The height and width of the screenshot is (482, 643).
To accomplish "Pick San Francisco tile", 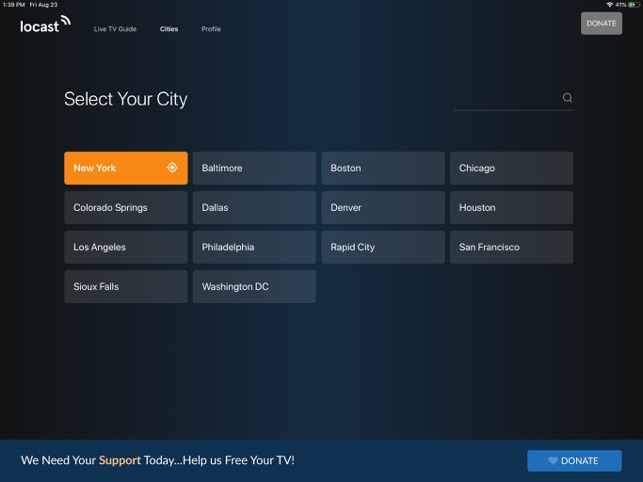I will pyautogui.click(x=511, y=247).
